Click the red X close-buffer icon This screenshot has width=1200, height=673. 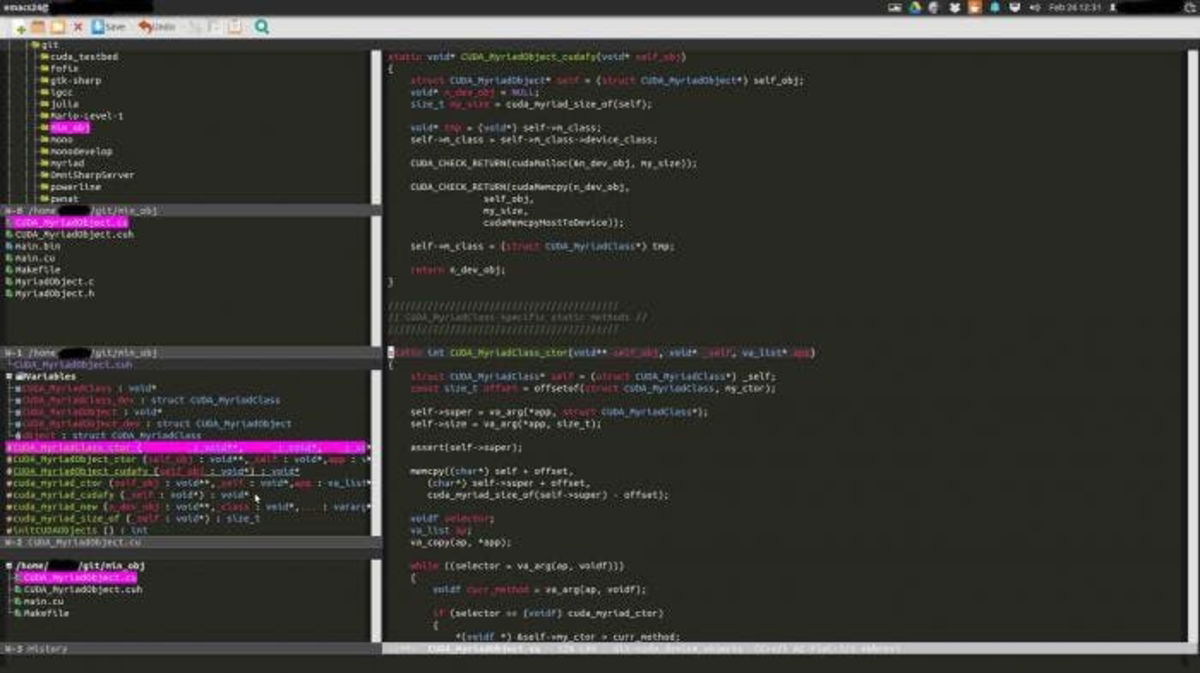point(78,27)
